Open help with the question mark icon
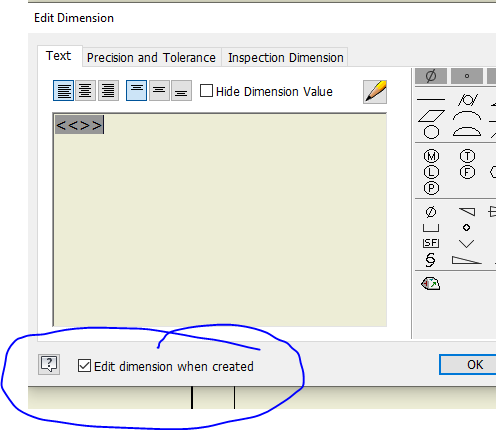This screenshot has width=496, height=430. [49, 364]
